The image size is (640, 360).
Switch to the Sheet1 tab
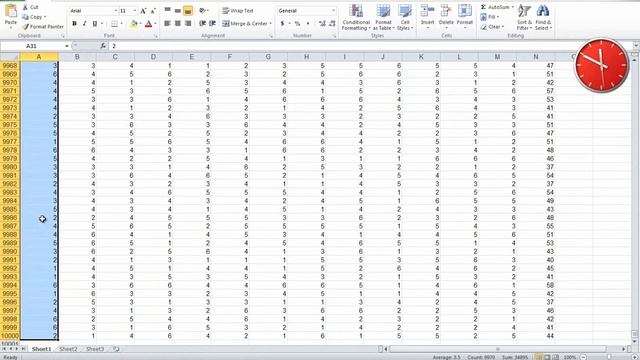pos(41,349)
